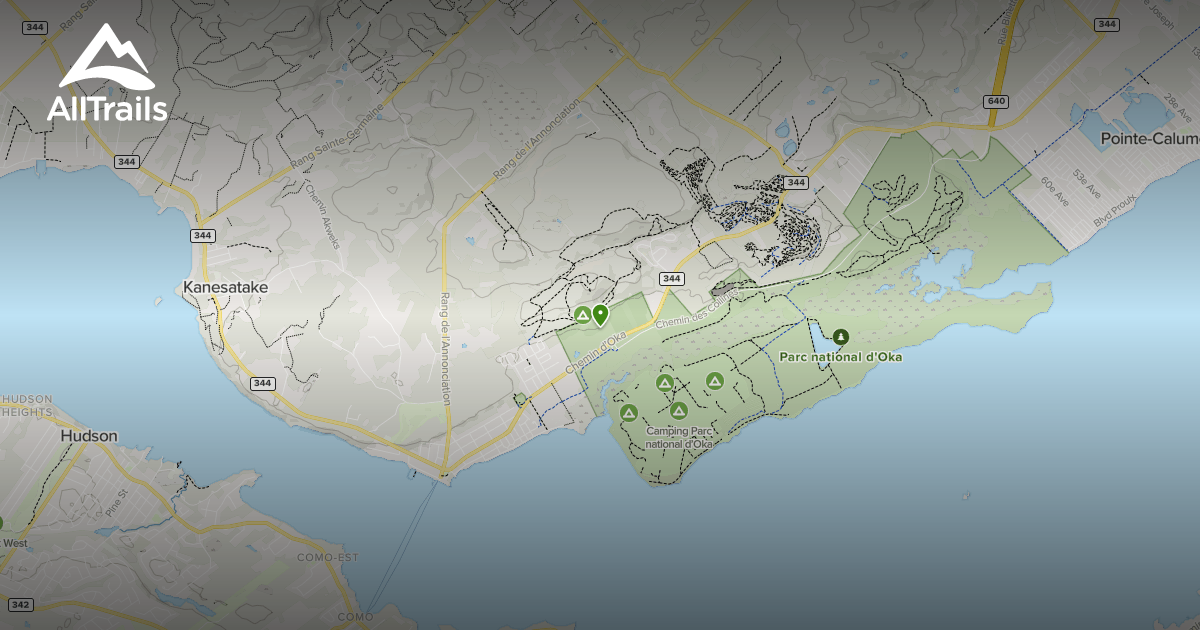Image resolution: width=1200 pixels, height=630 pixels.
Task: Open the green trailhead pin marker
Action: 600,316
